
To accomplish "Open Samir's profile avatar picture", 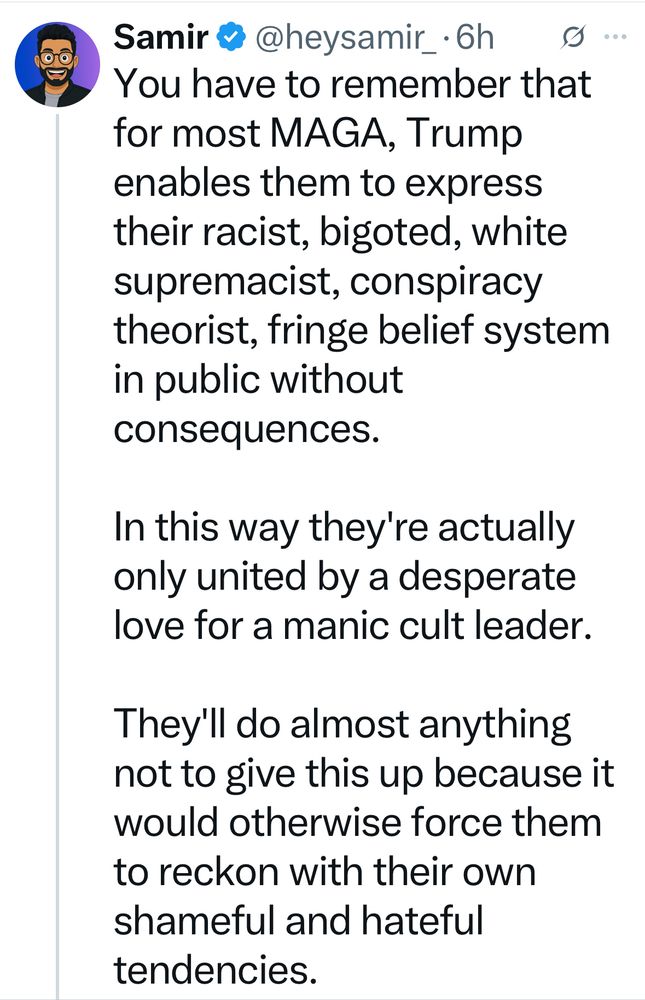I will [x=57, y=64].
